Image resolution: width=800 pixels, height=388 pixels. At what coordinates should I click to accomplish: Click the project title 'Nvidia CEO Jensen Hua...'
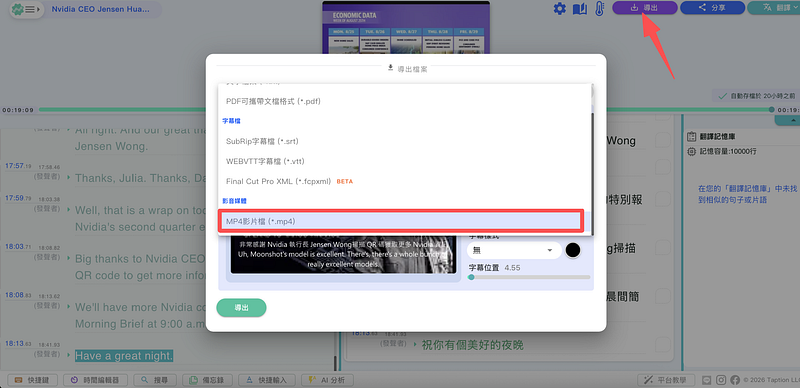pyautogui.click(x=100, y=9)
